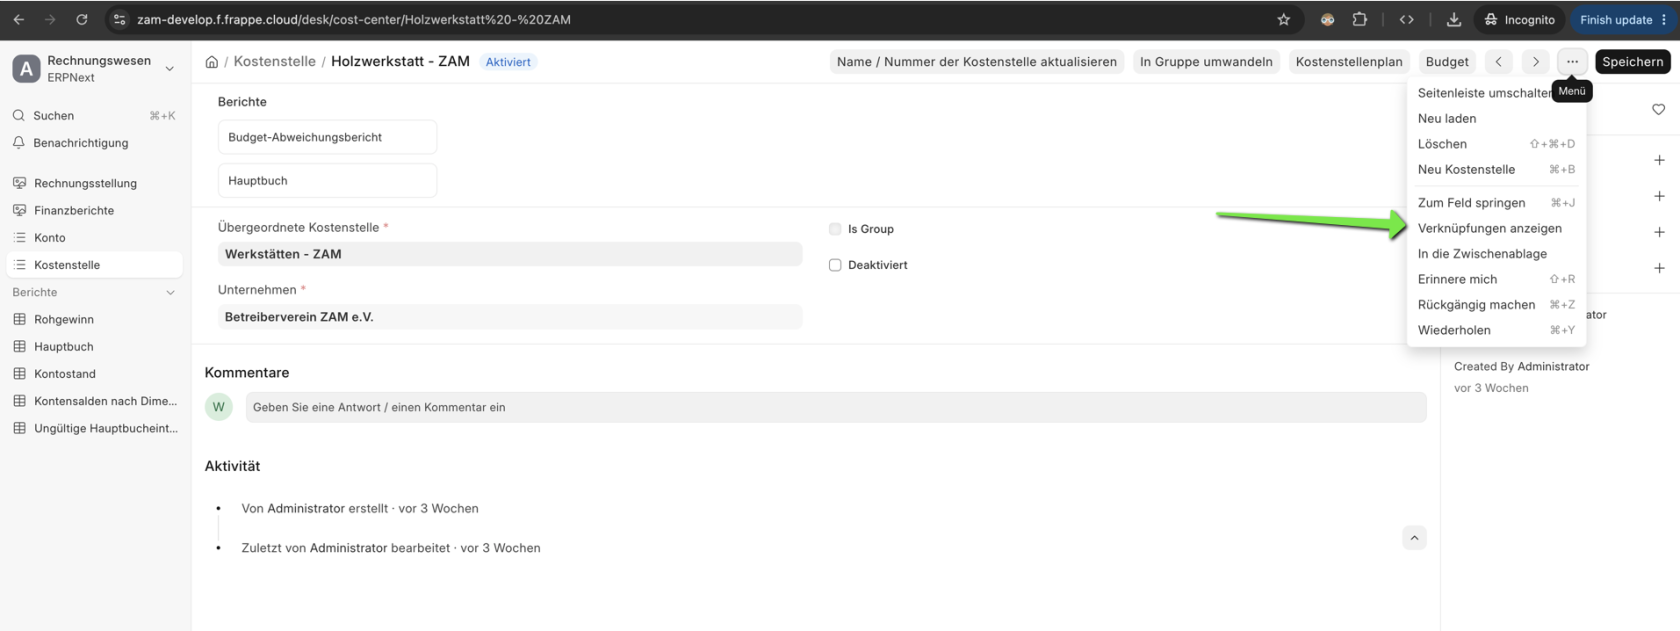The width and height of the screenshot is (1680, 631).
Task: Click the 'Aktiviert' status badge
Action: pyautogui.click(x=508, y=62)
